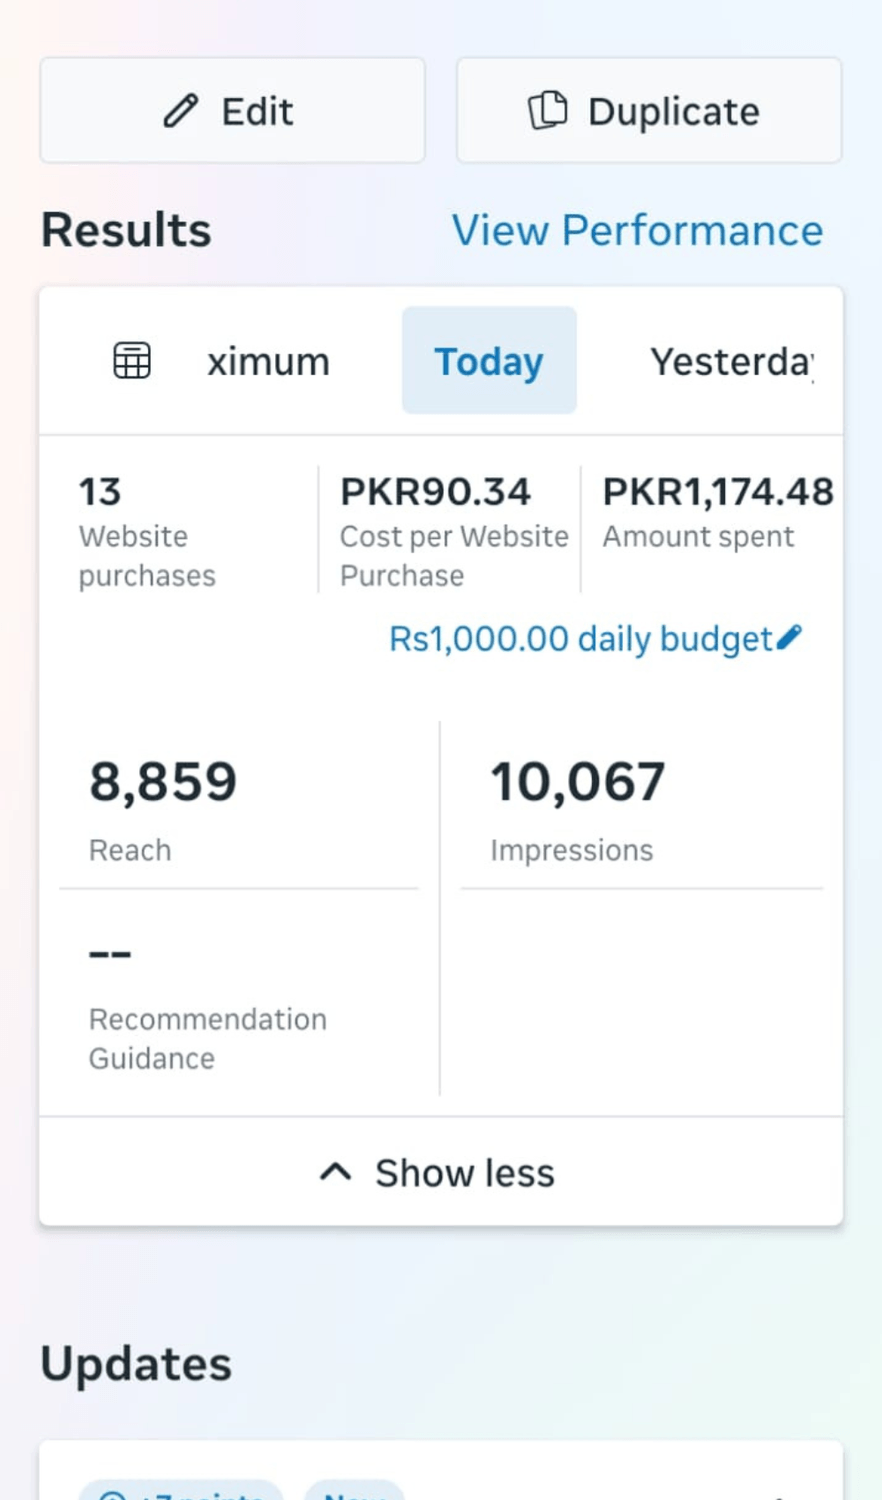The width and height of the screenshot is (882, 1500).
Task: Click the PKR90.34 cost per purchase metric
Action: tap(452, 531)
